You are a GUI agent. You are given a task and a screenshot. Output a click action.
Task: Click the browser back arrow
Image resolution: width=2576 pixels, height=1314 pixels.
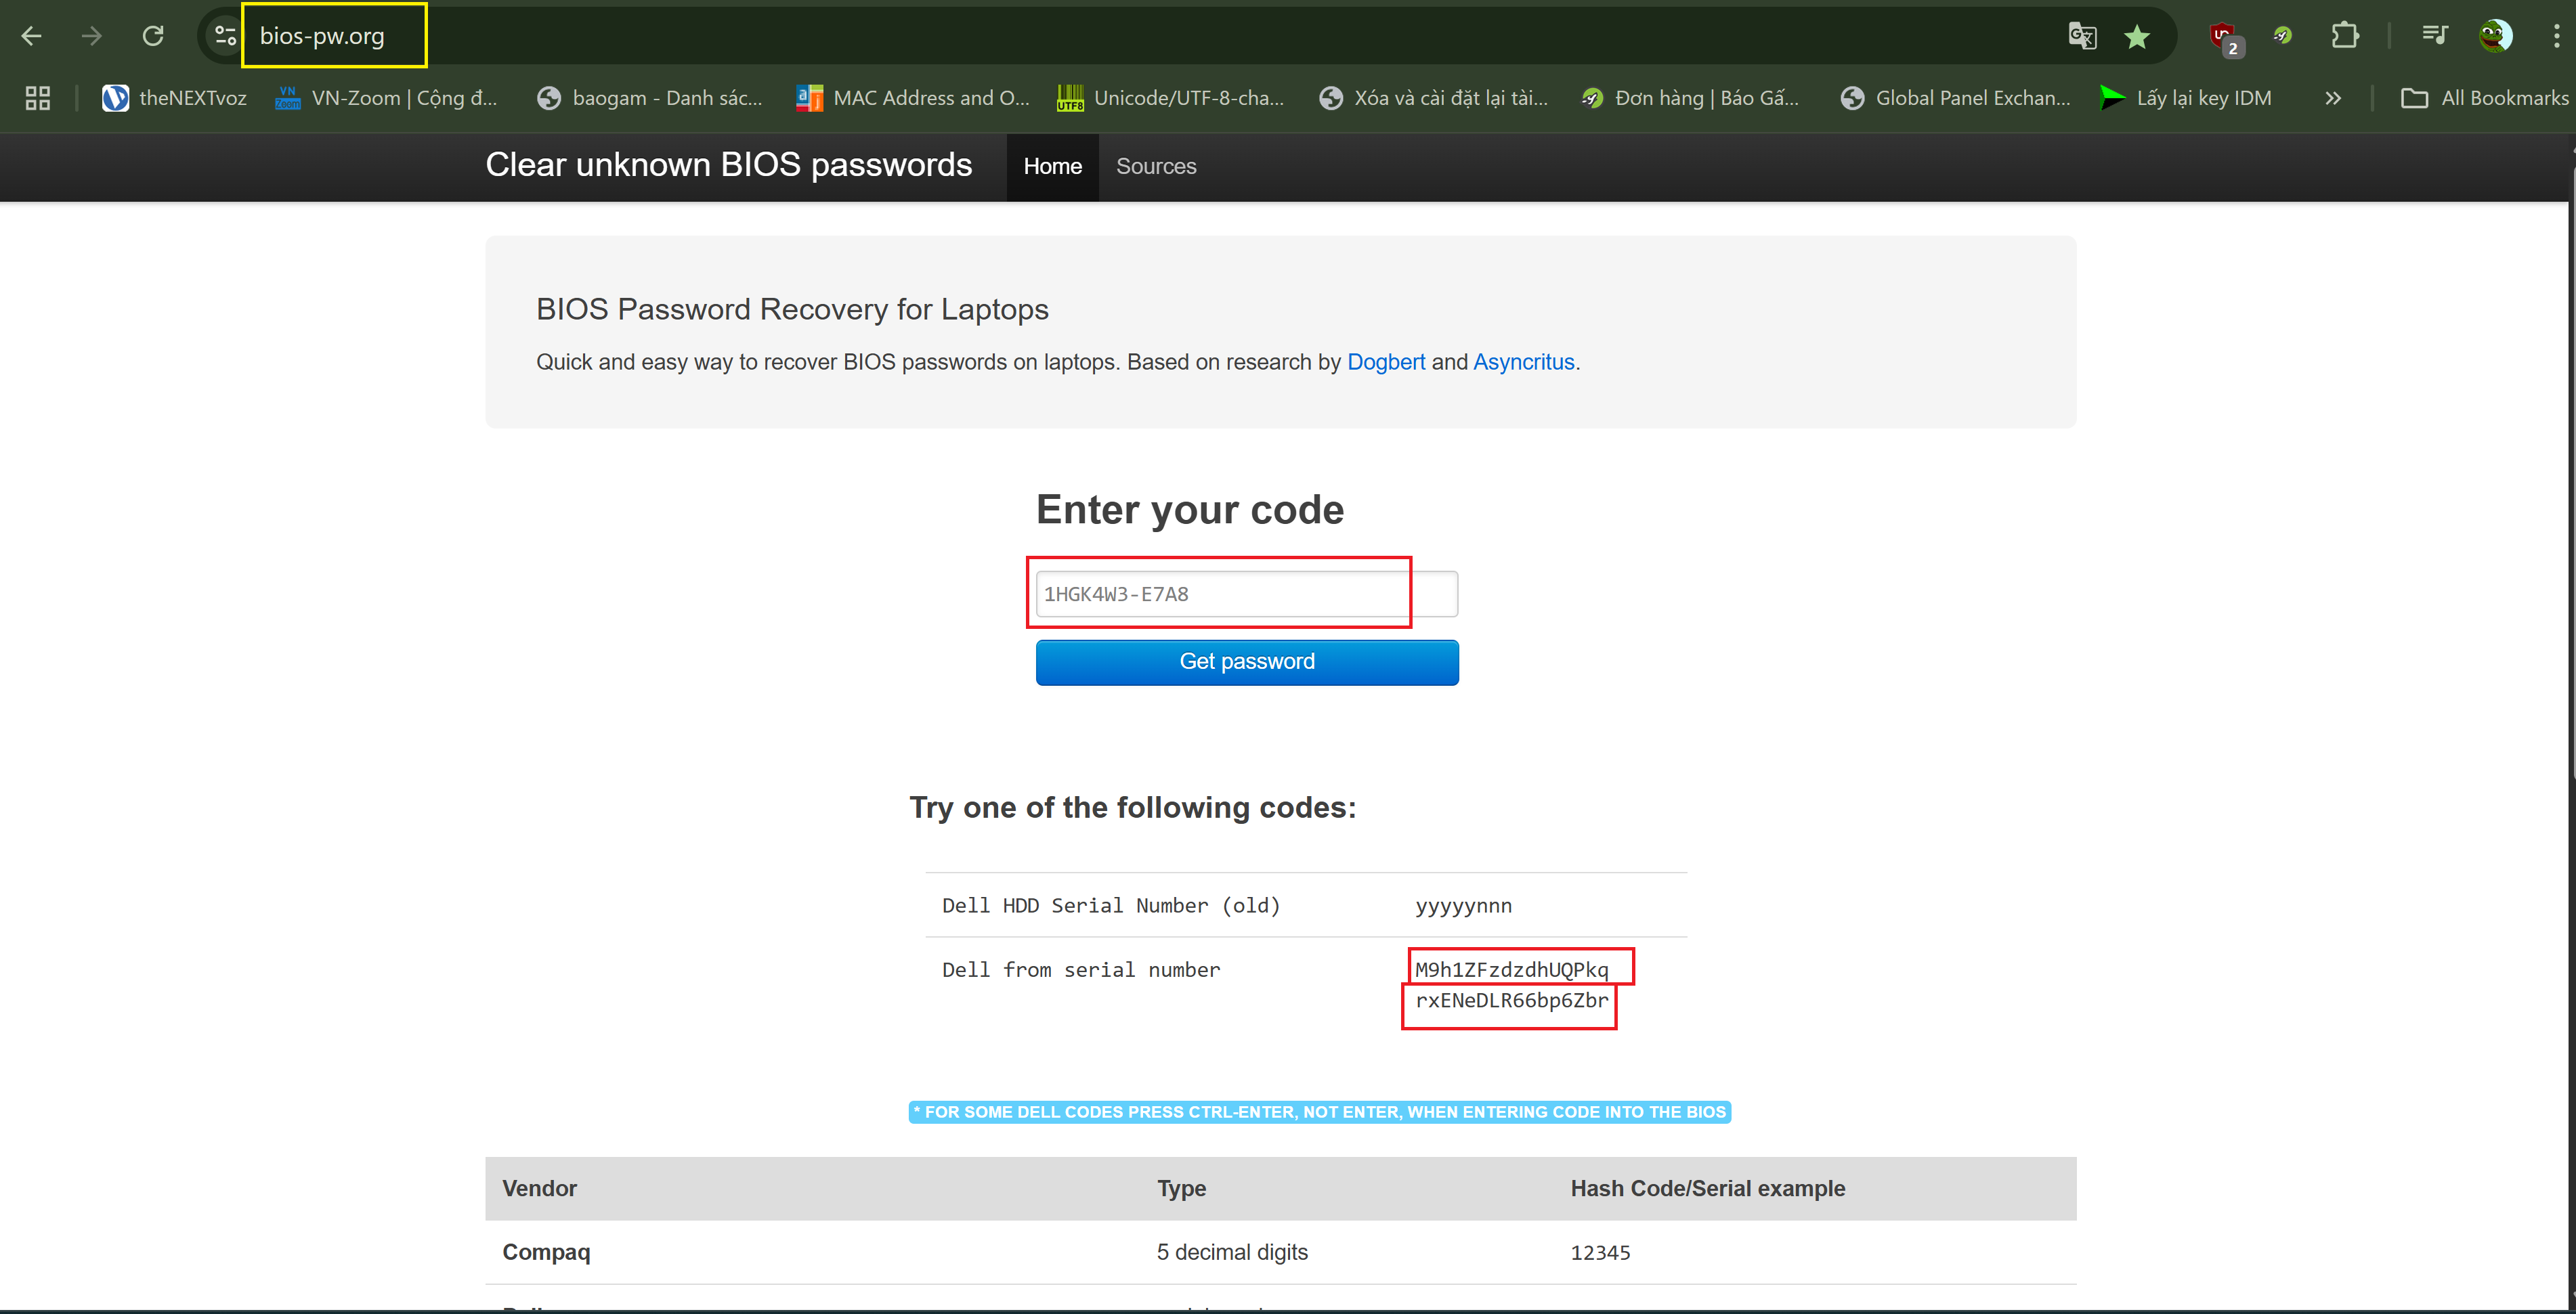31,36
